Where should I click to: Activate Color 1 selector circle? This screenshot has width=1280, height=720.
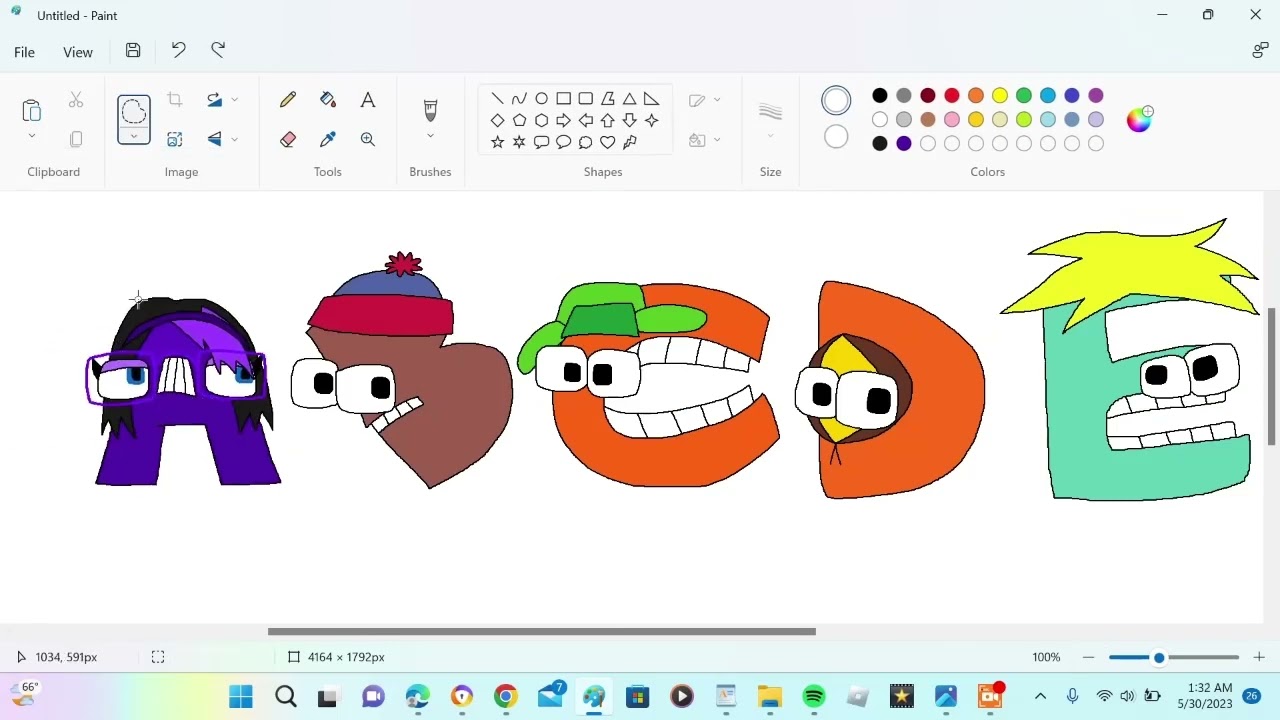pyautogui.click(x=836, y=100)
